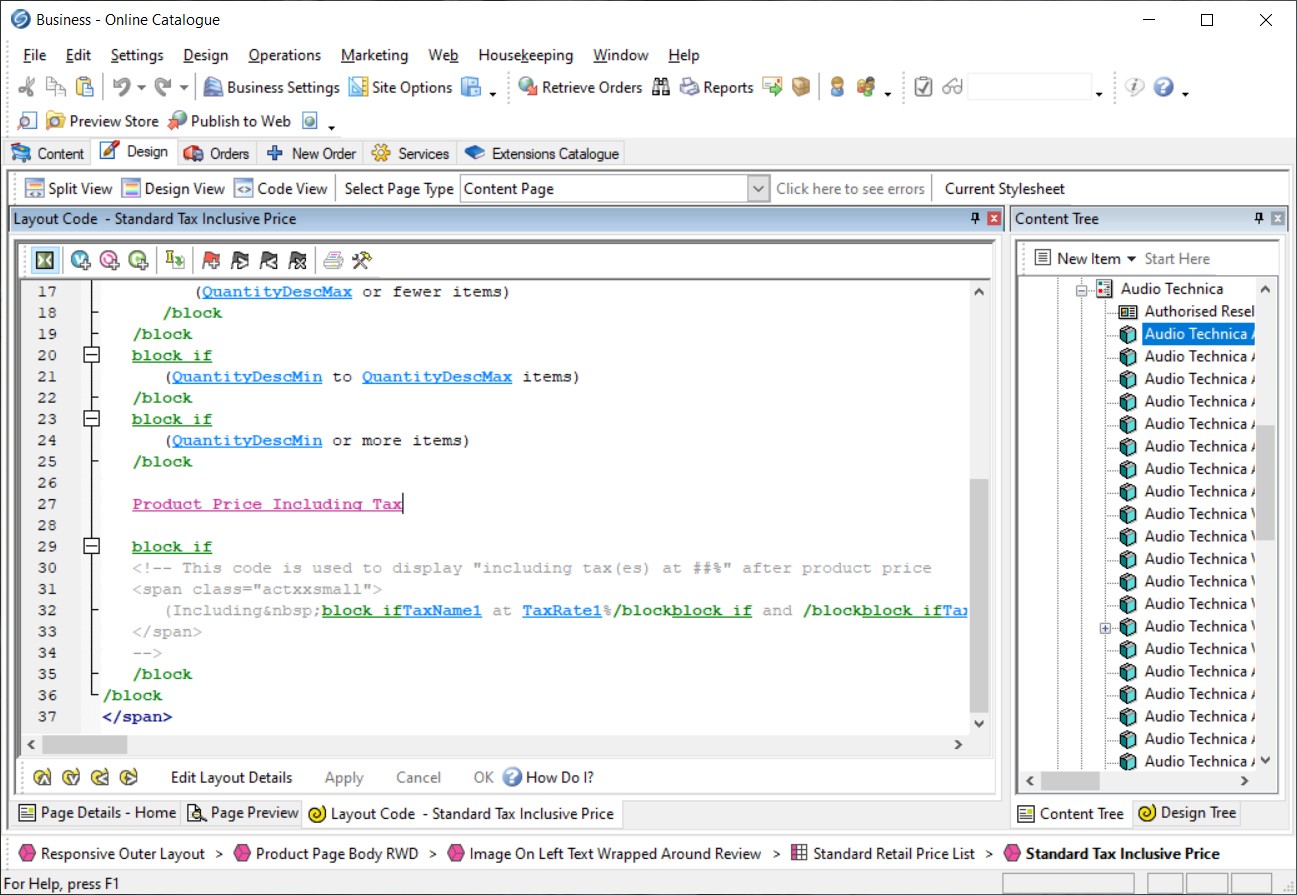Viewport: 1297px width, 895px height.
Task: Click Standard Retail Price List breadcrumb link
Action: click(893, 853)
